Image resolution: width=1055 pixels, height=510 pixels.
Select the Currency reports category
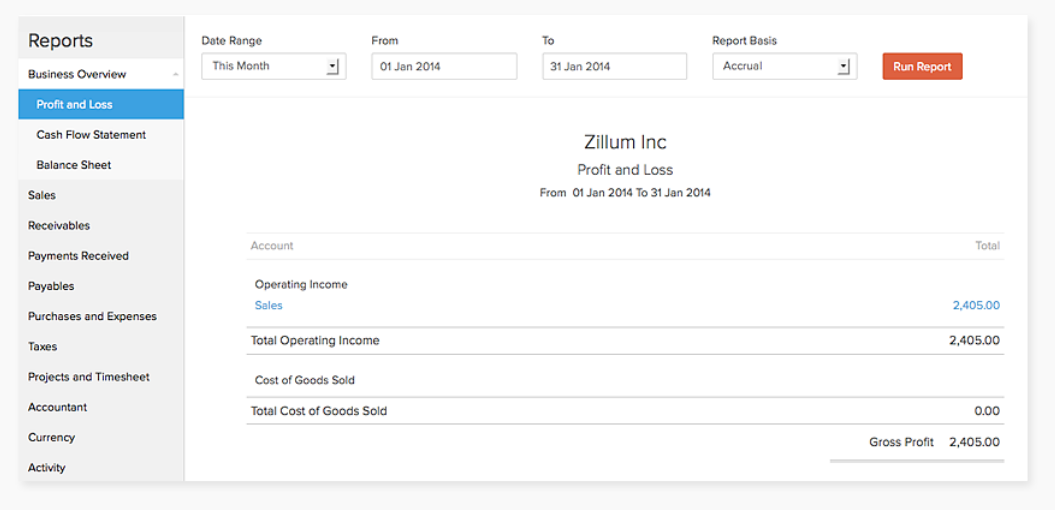click(51, 438)
